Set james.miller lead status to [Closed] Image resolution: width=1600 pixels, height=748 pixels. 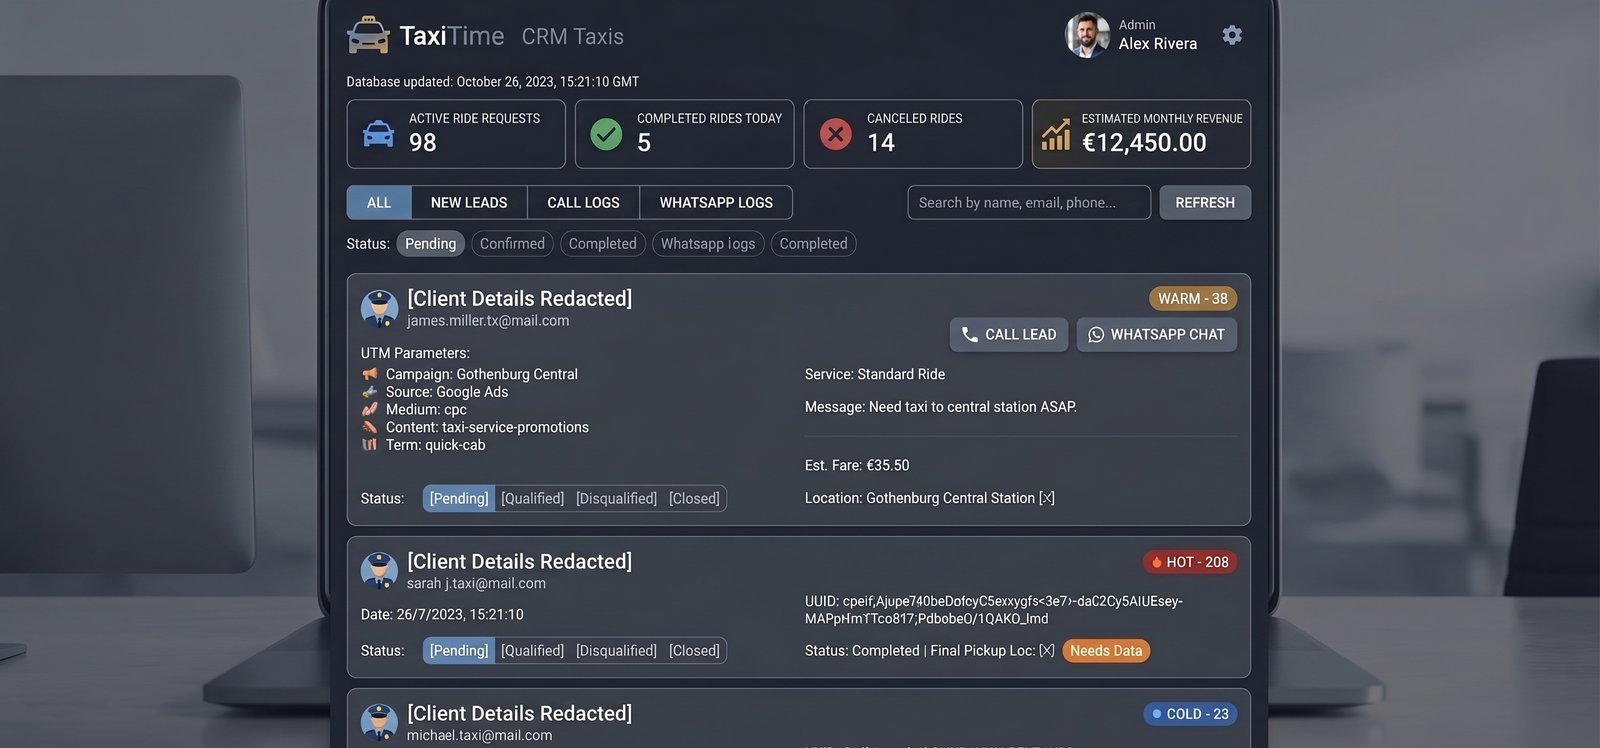coord(694,498)
